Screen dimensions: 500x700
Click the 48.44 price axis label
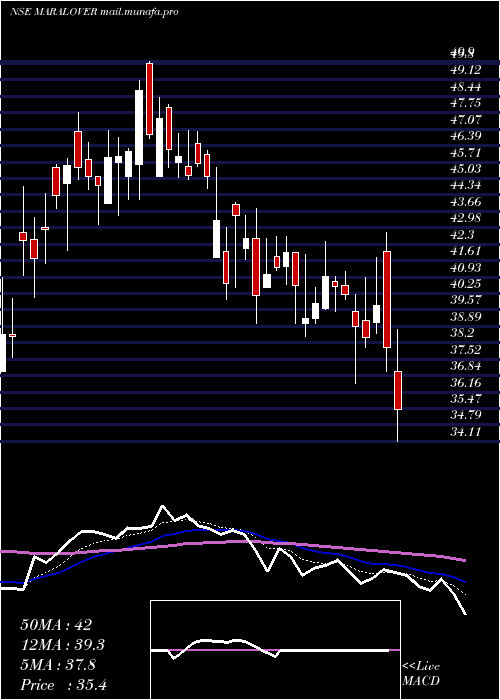(466, 87)
